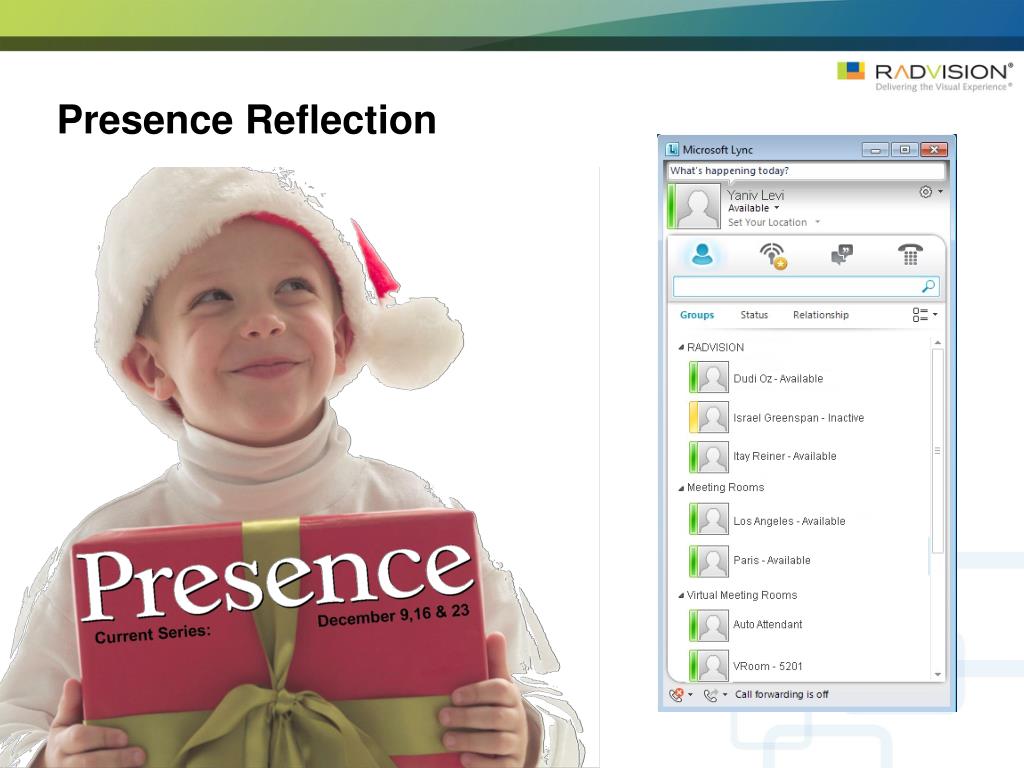The image size is (1024, 768).
Task: Click scrollbar up arrow in contact list
Action: [938, 343]
